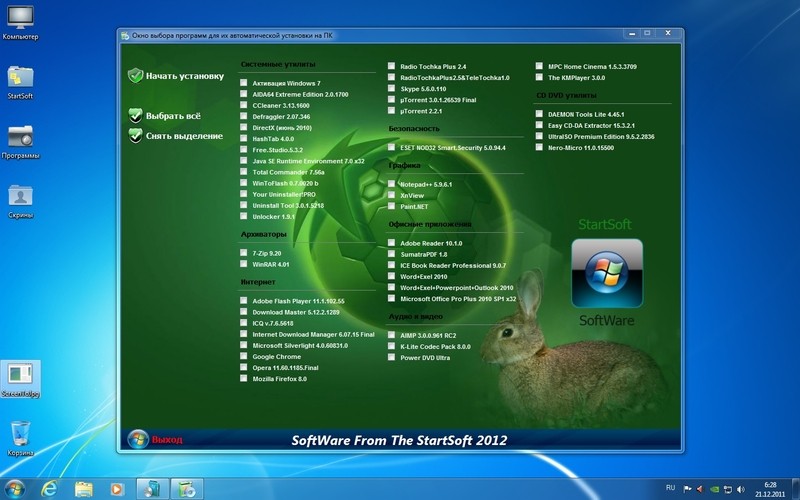Image resolution: width=800 pixels, height=500 pixels.
Task: Click the Java SE Runtime Environment label
Action: (x=308, y=161)
